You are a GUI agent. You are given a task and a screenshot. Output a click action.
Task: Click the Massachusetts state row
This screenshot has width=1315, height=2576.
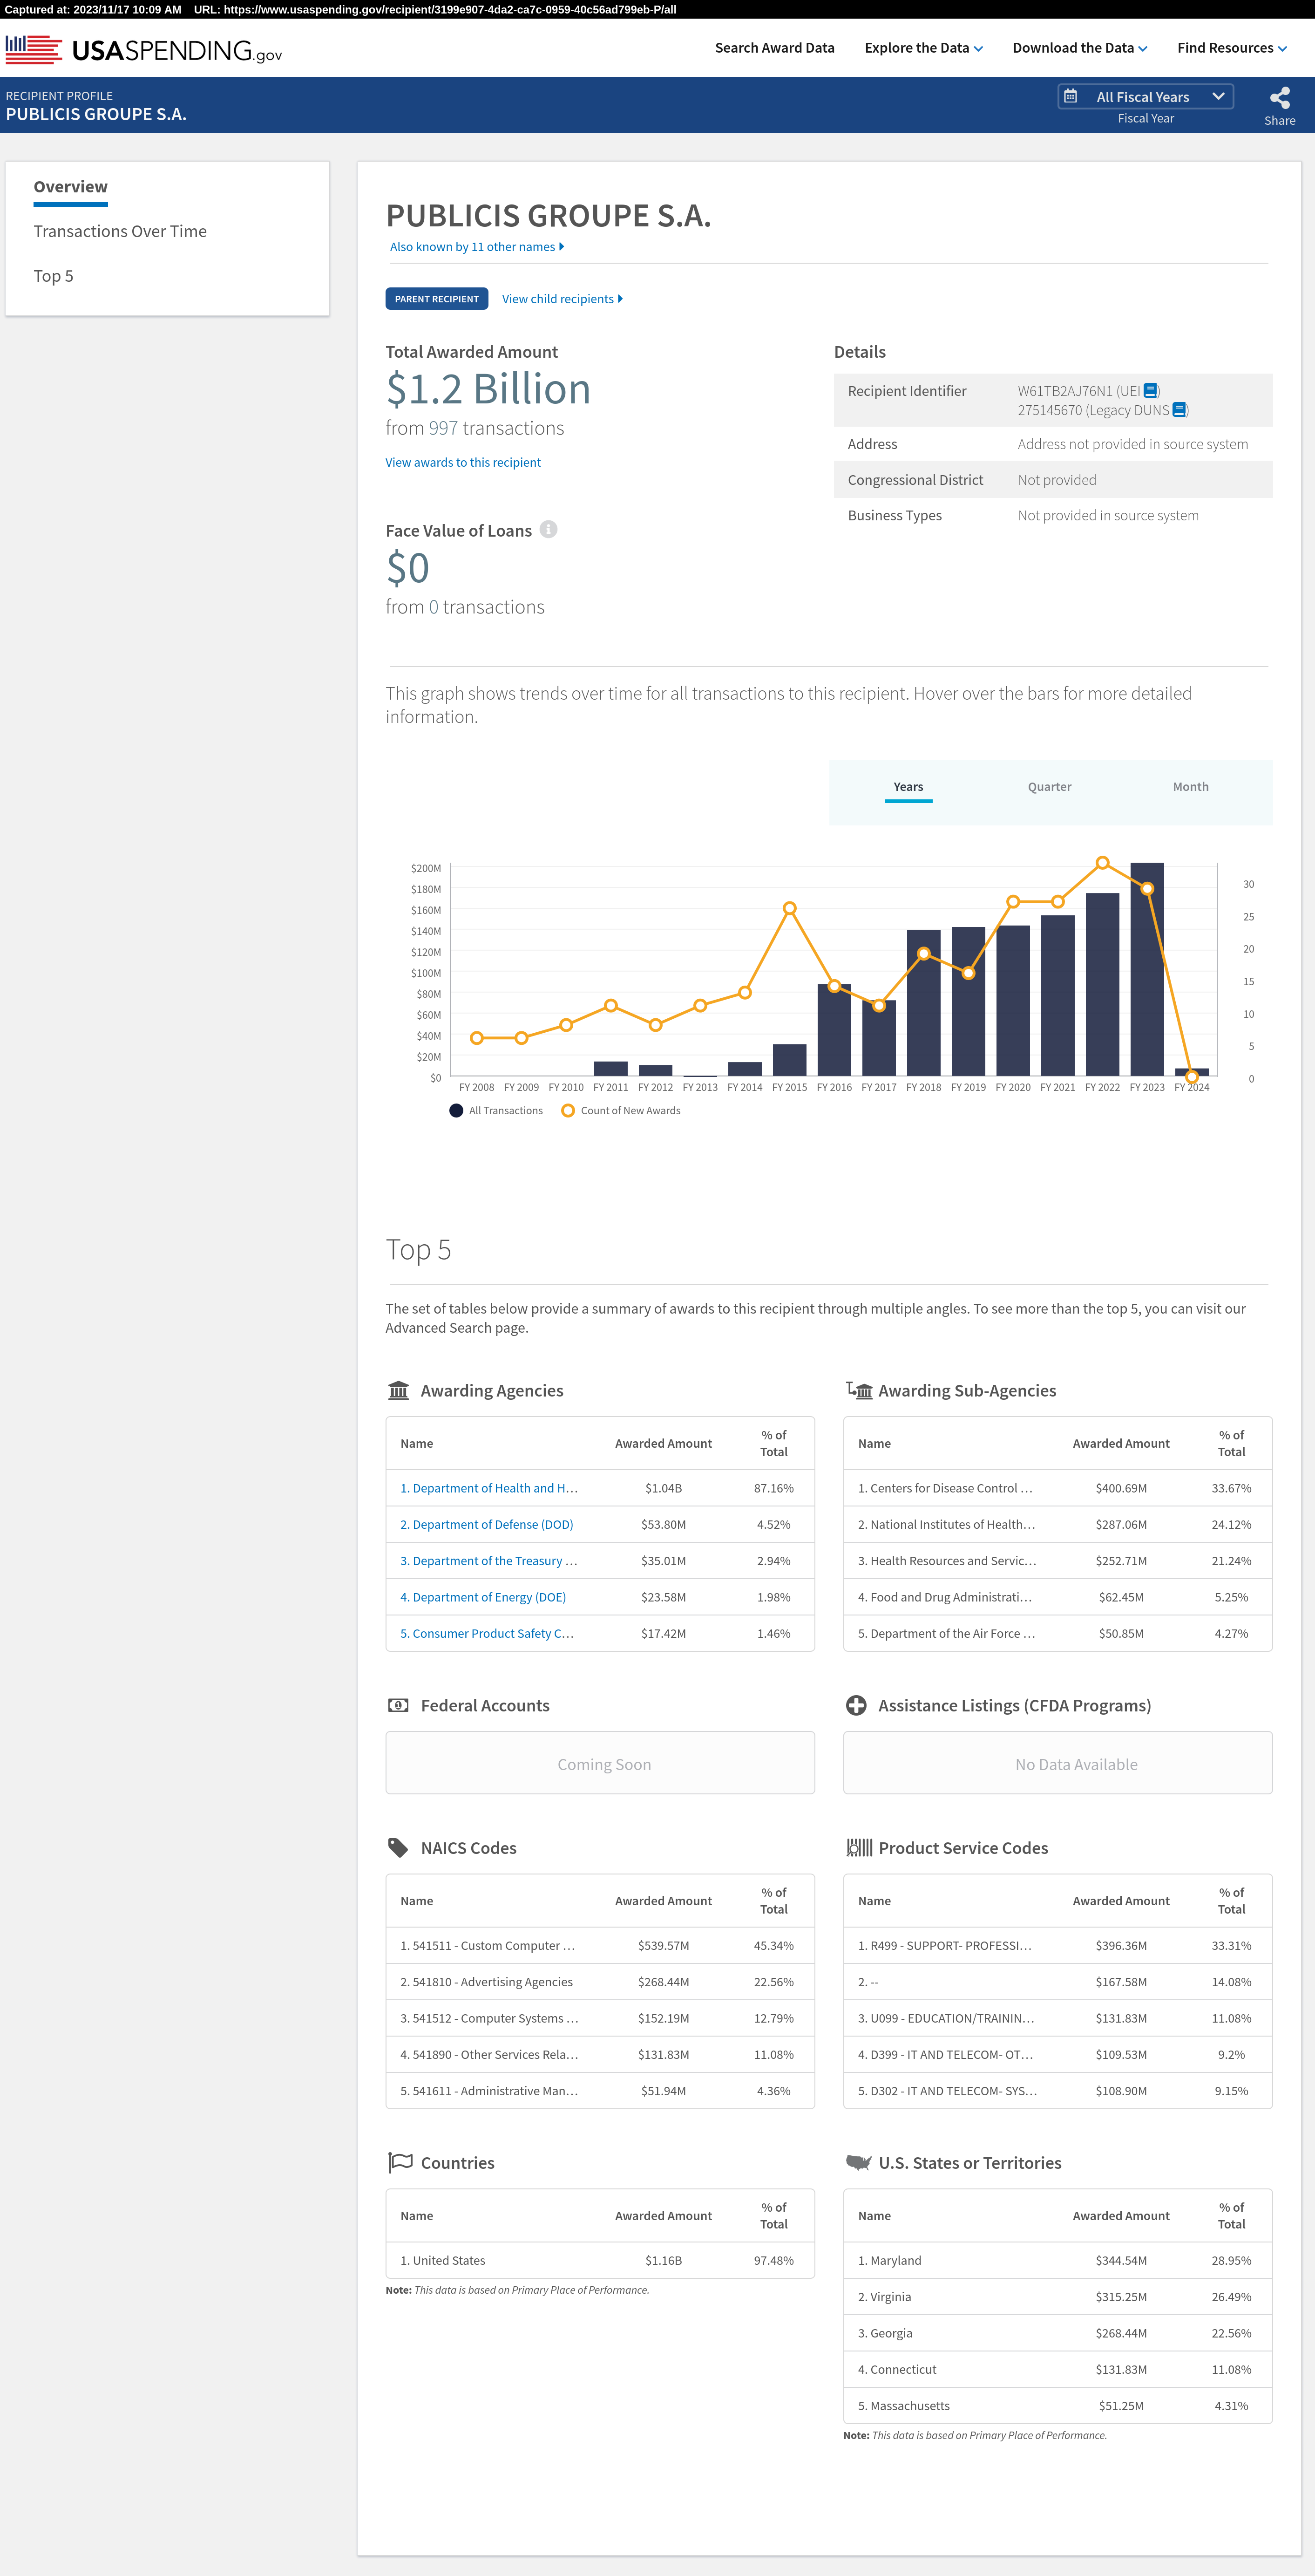[1058, 2406]
